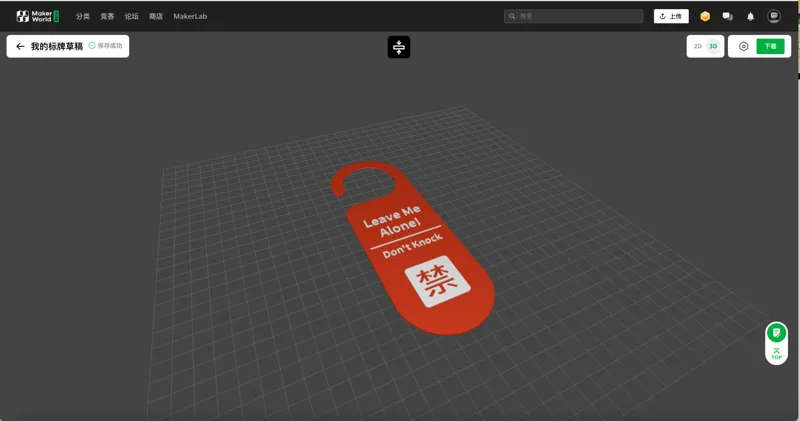
Task: Open the 论坛 forum menu item
Action: [132, 16]
